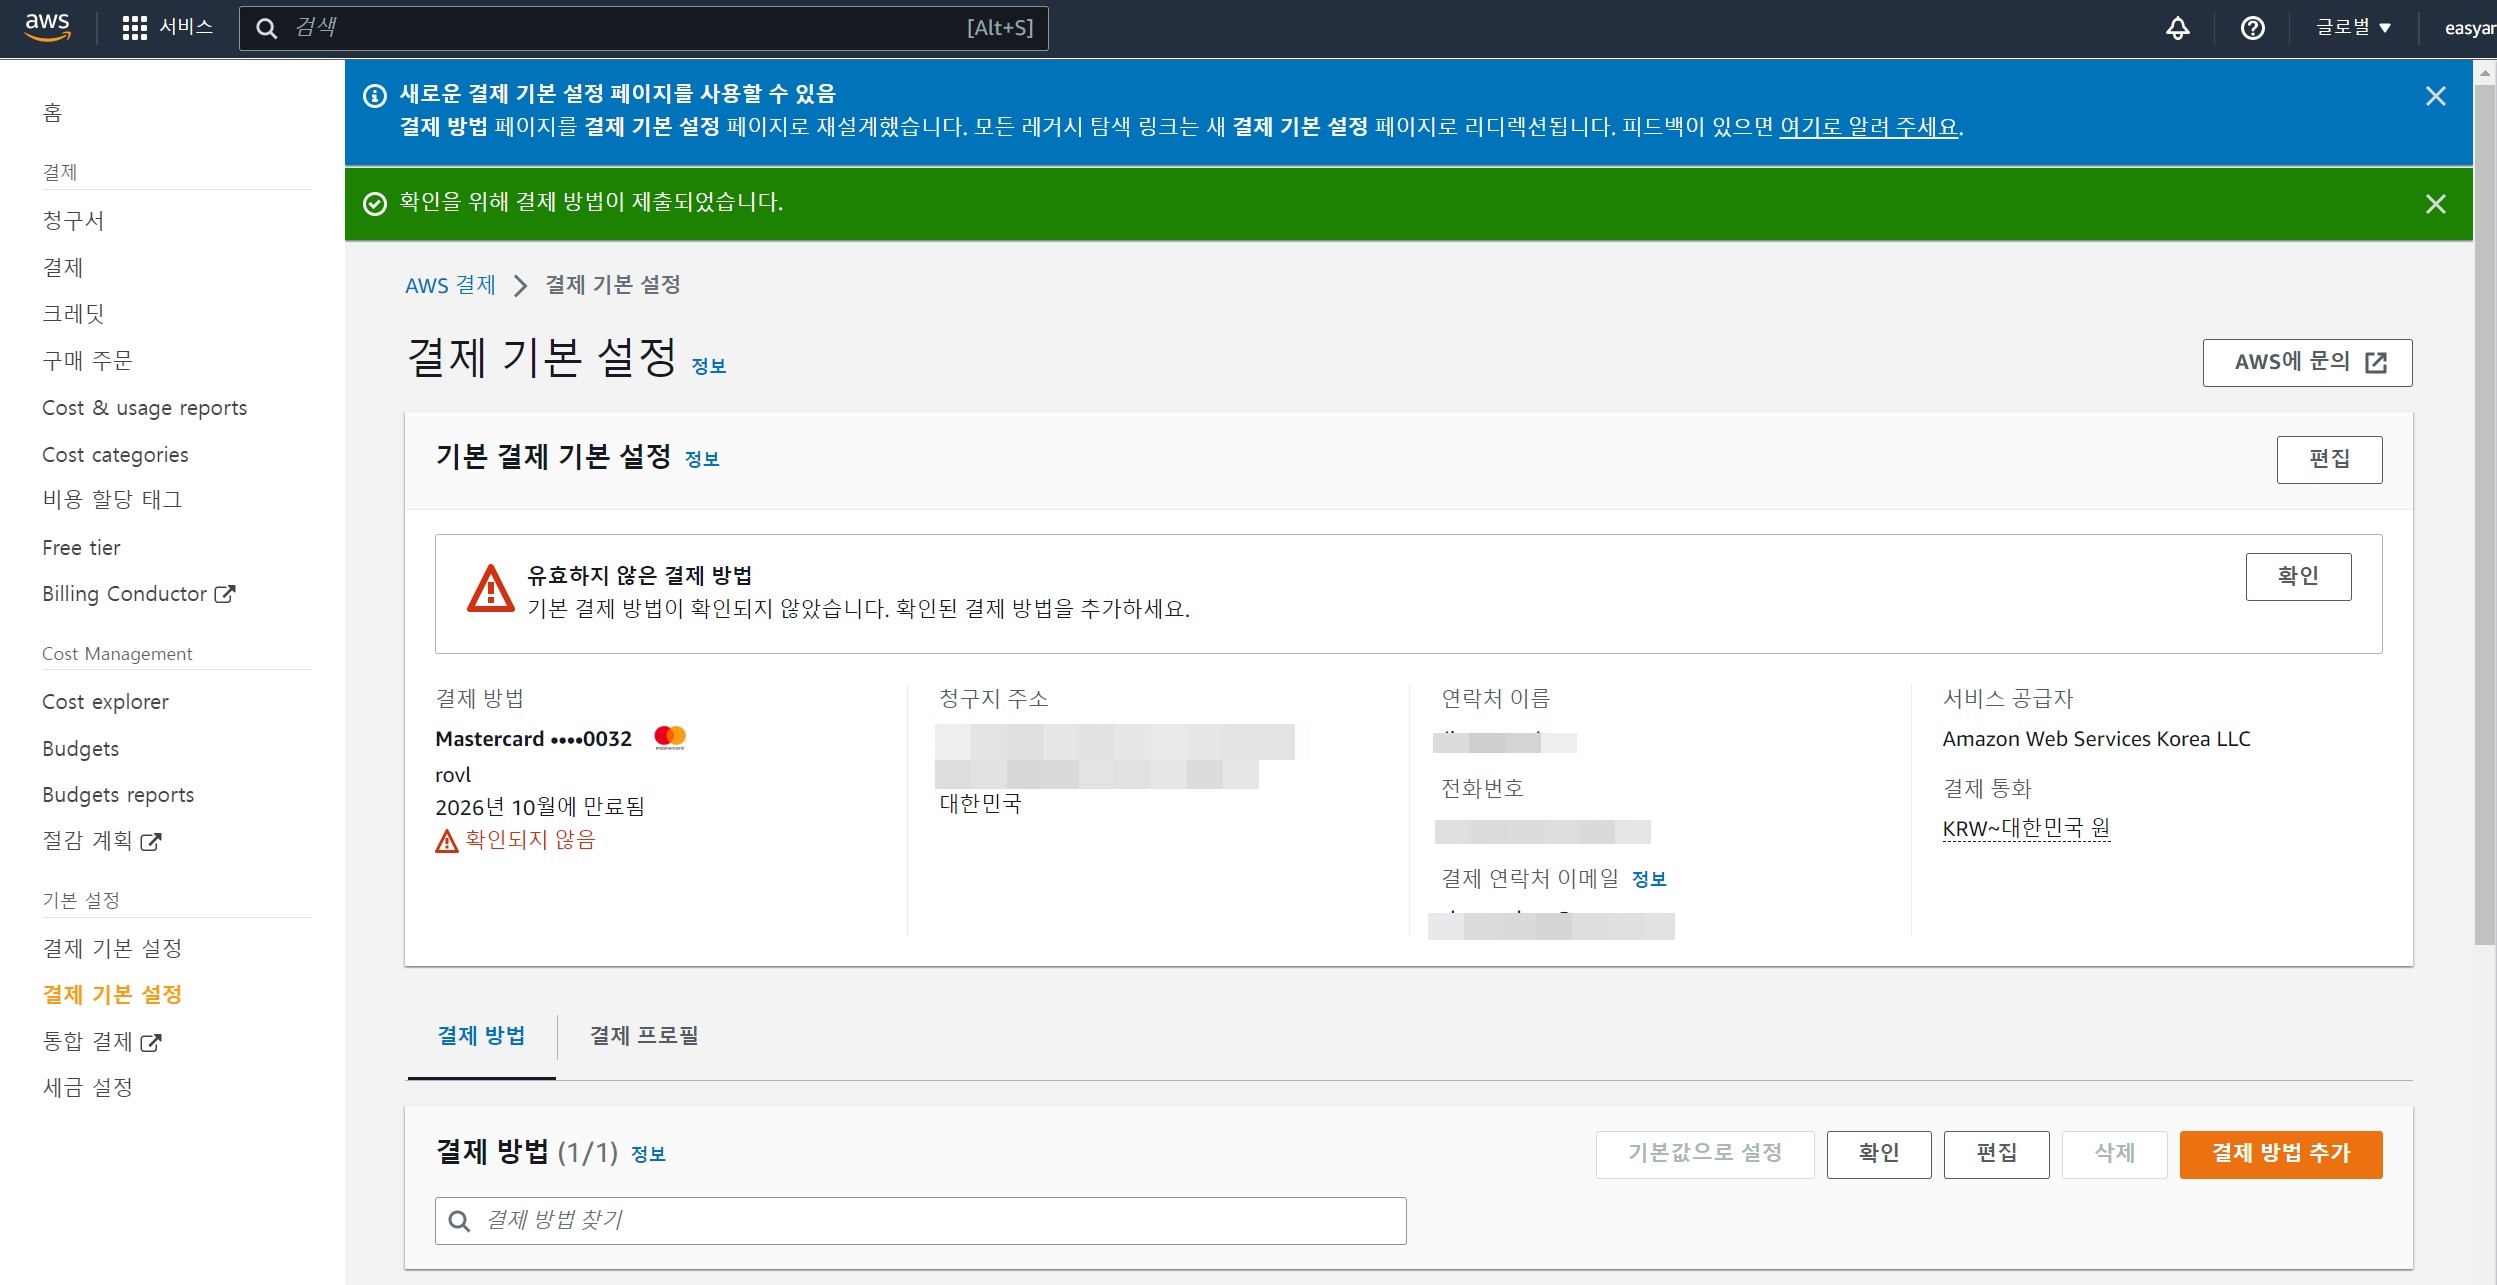Open Budgets reports in sidebar

tap(118, 795)
